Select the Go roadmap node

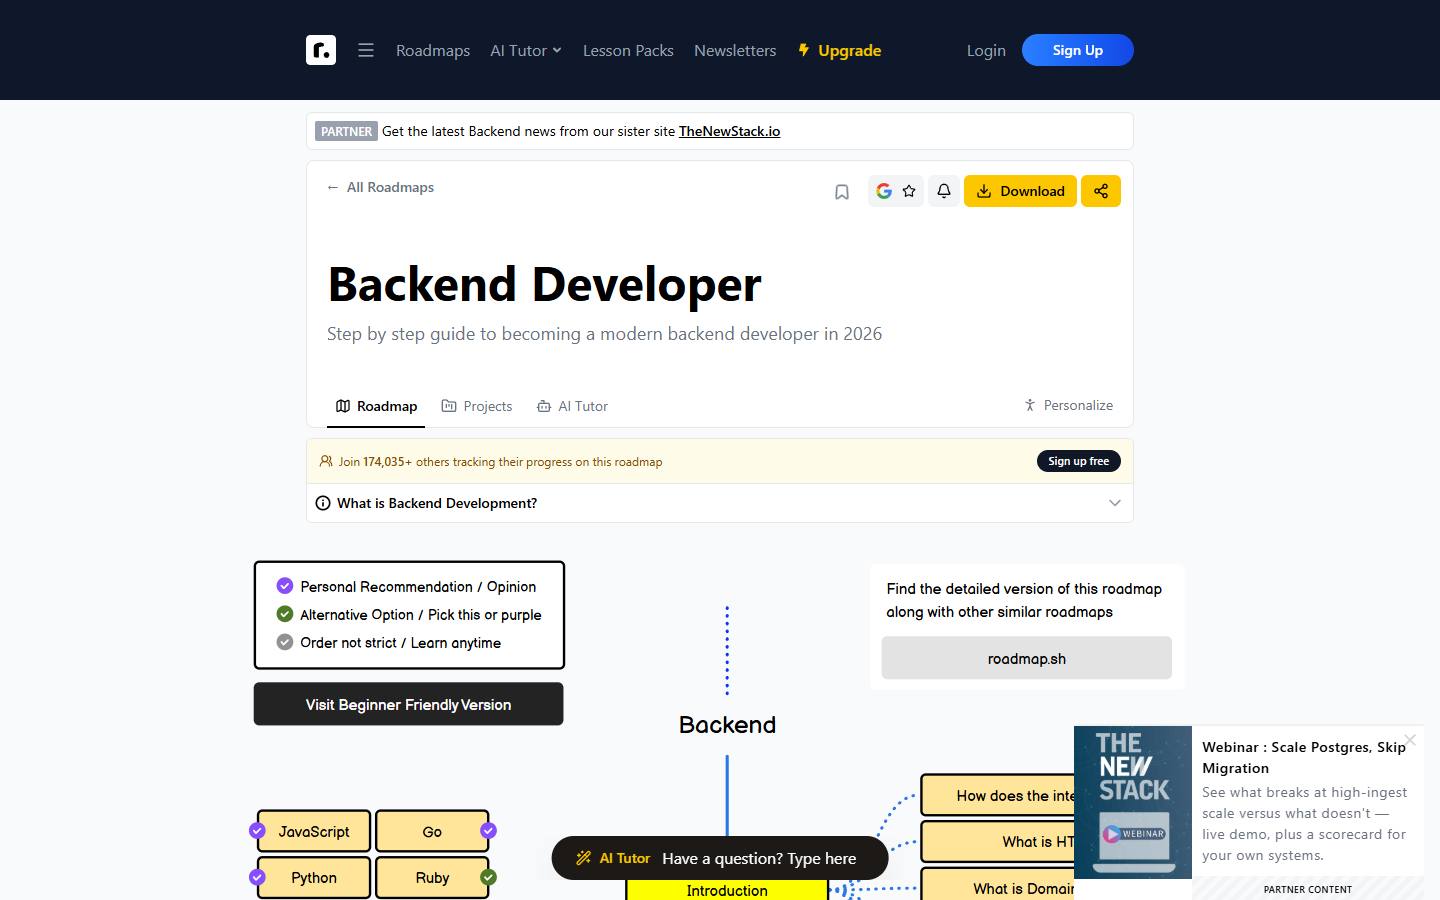(x=432, y=831)
